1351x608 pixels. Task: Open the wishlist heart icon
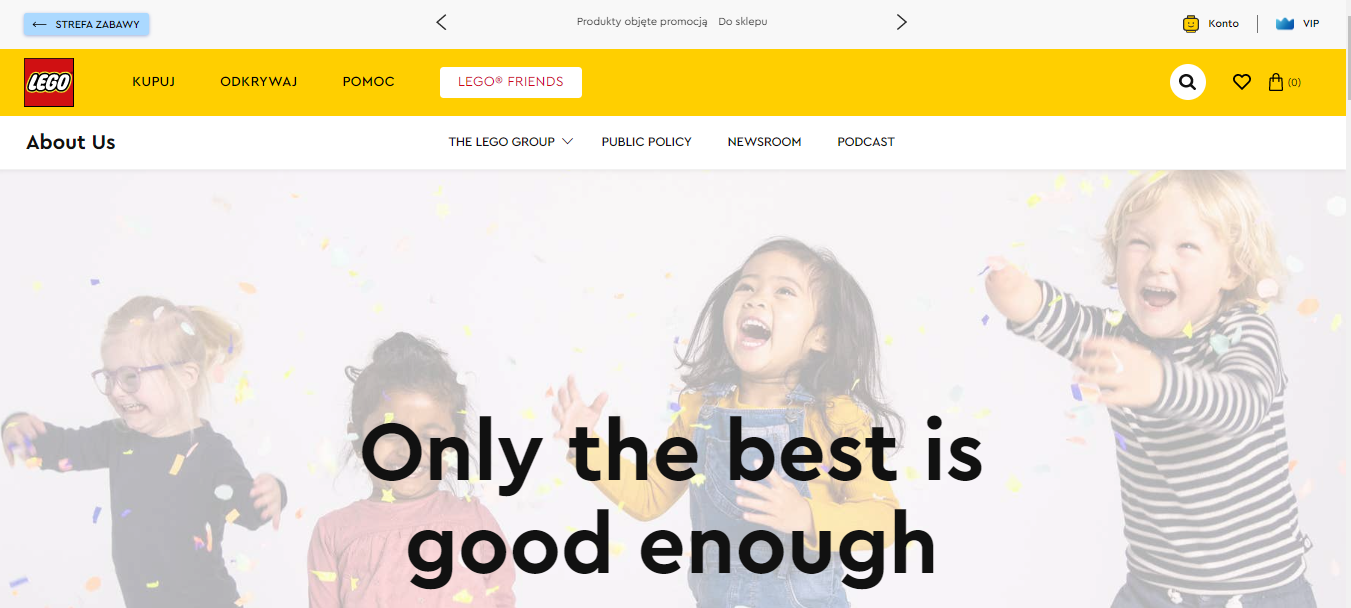coord(1241,82)
